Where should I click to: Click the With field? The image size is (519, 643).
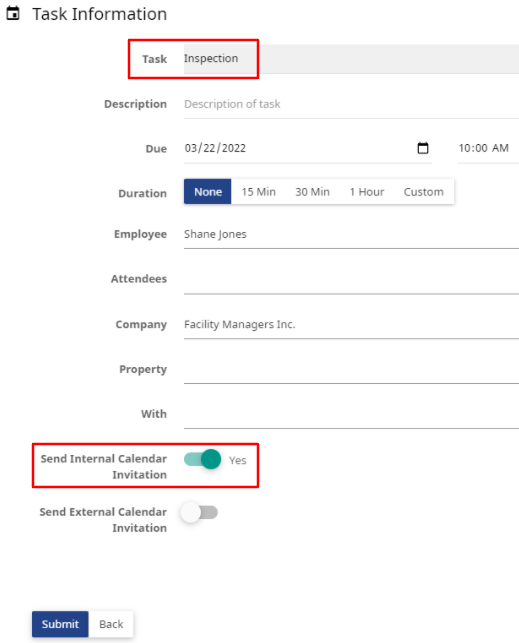(x=351, y=414)
